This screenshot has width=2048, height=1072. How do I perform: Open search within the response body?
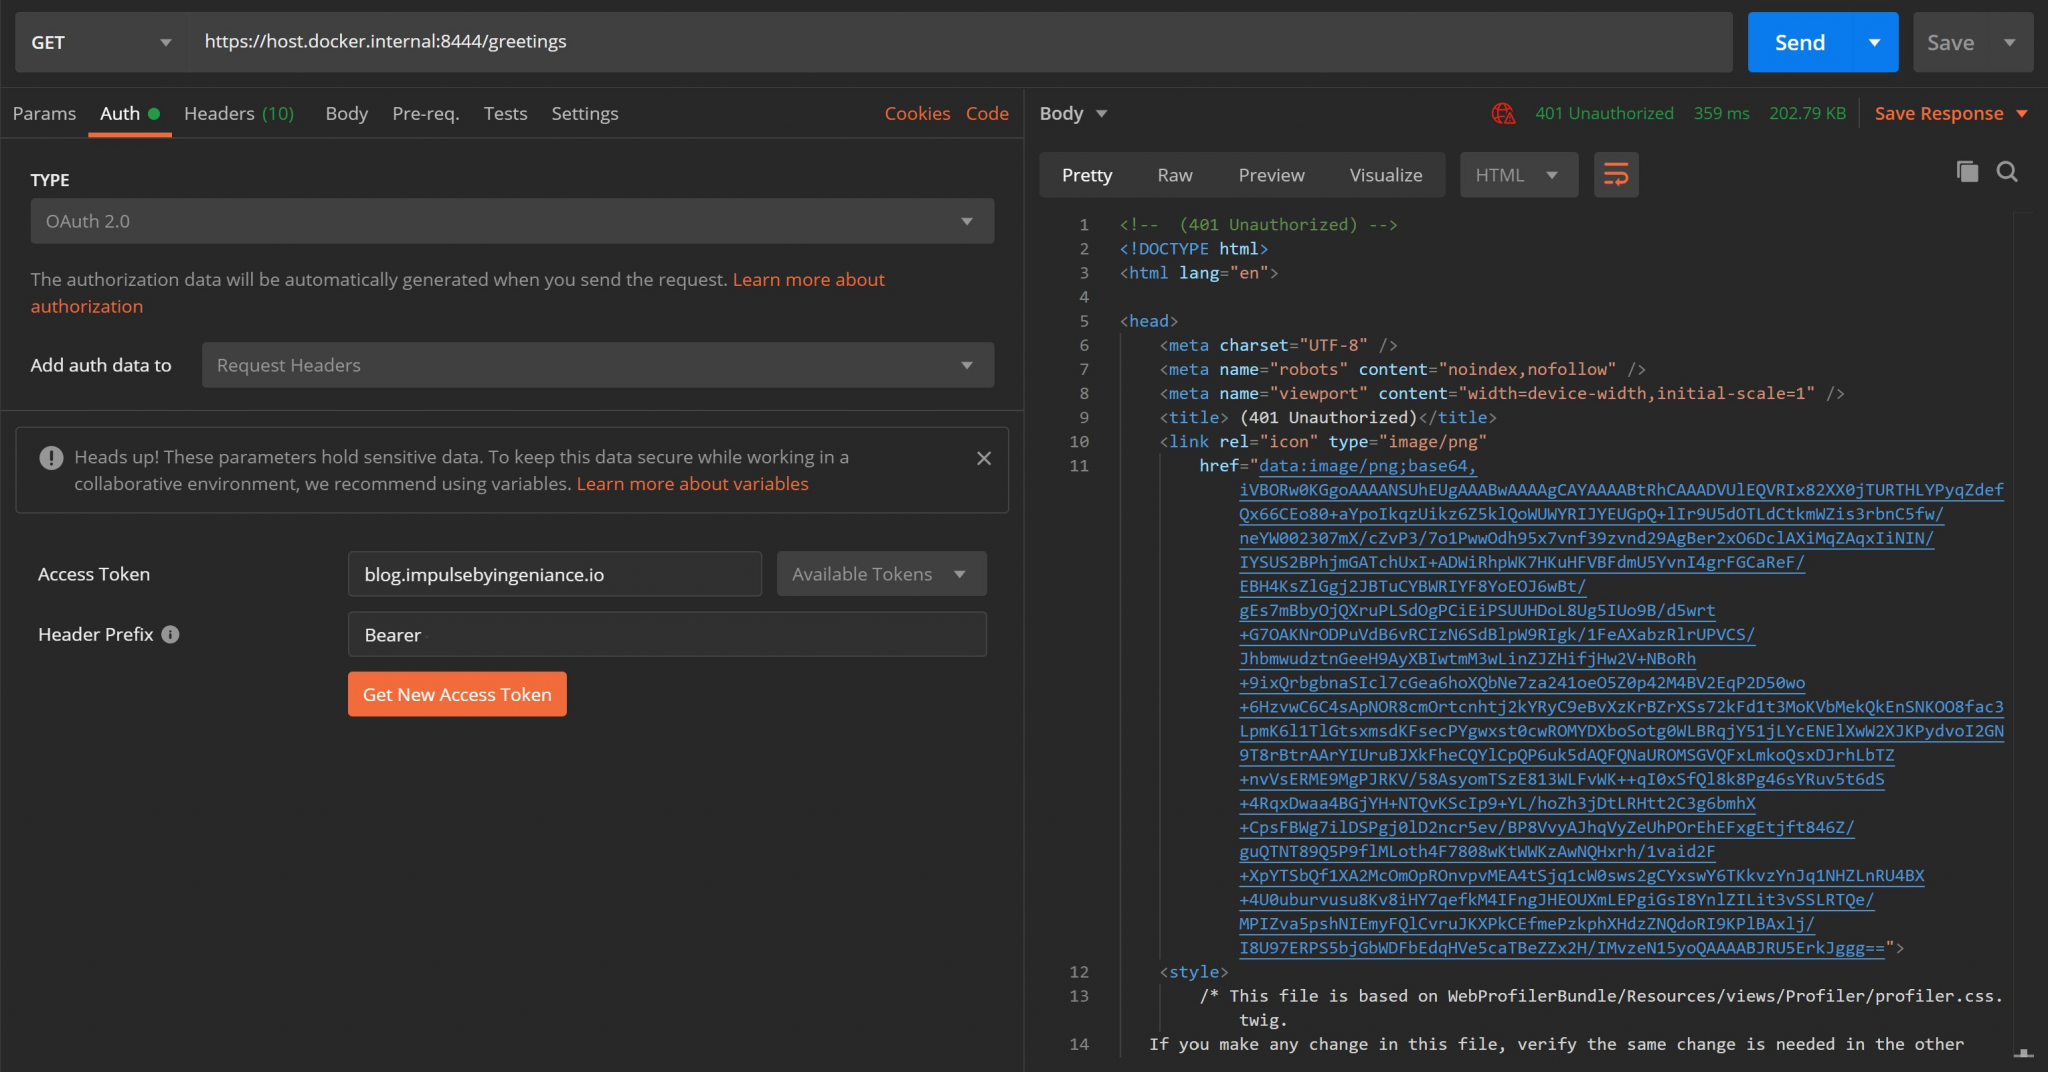(x=2008, y=172)
